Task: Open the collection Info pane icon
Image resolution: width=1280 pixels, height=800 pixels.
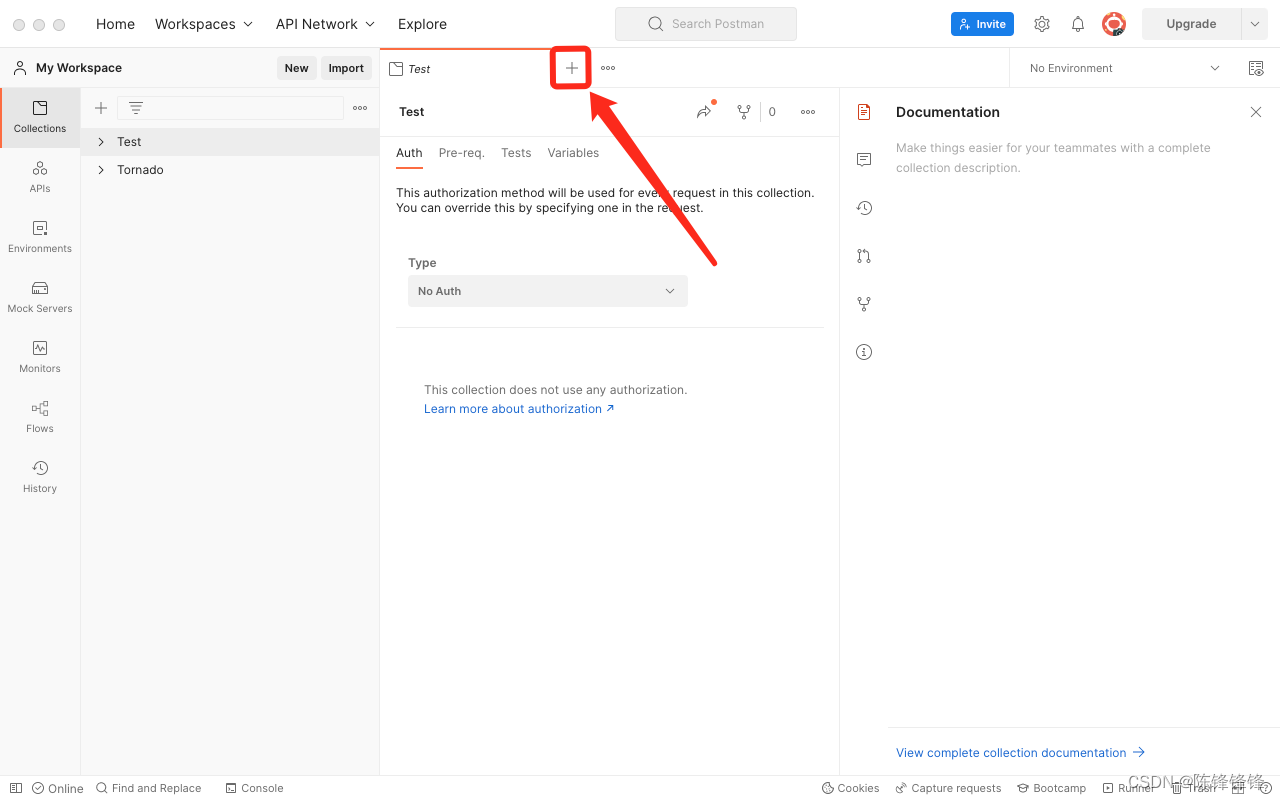Action: (864, 352)
